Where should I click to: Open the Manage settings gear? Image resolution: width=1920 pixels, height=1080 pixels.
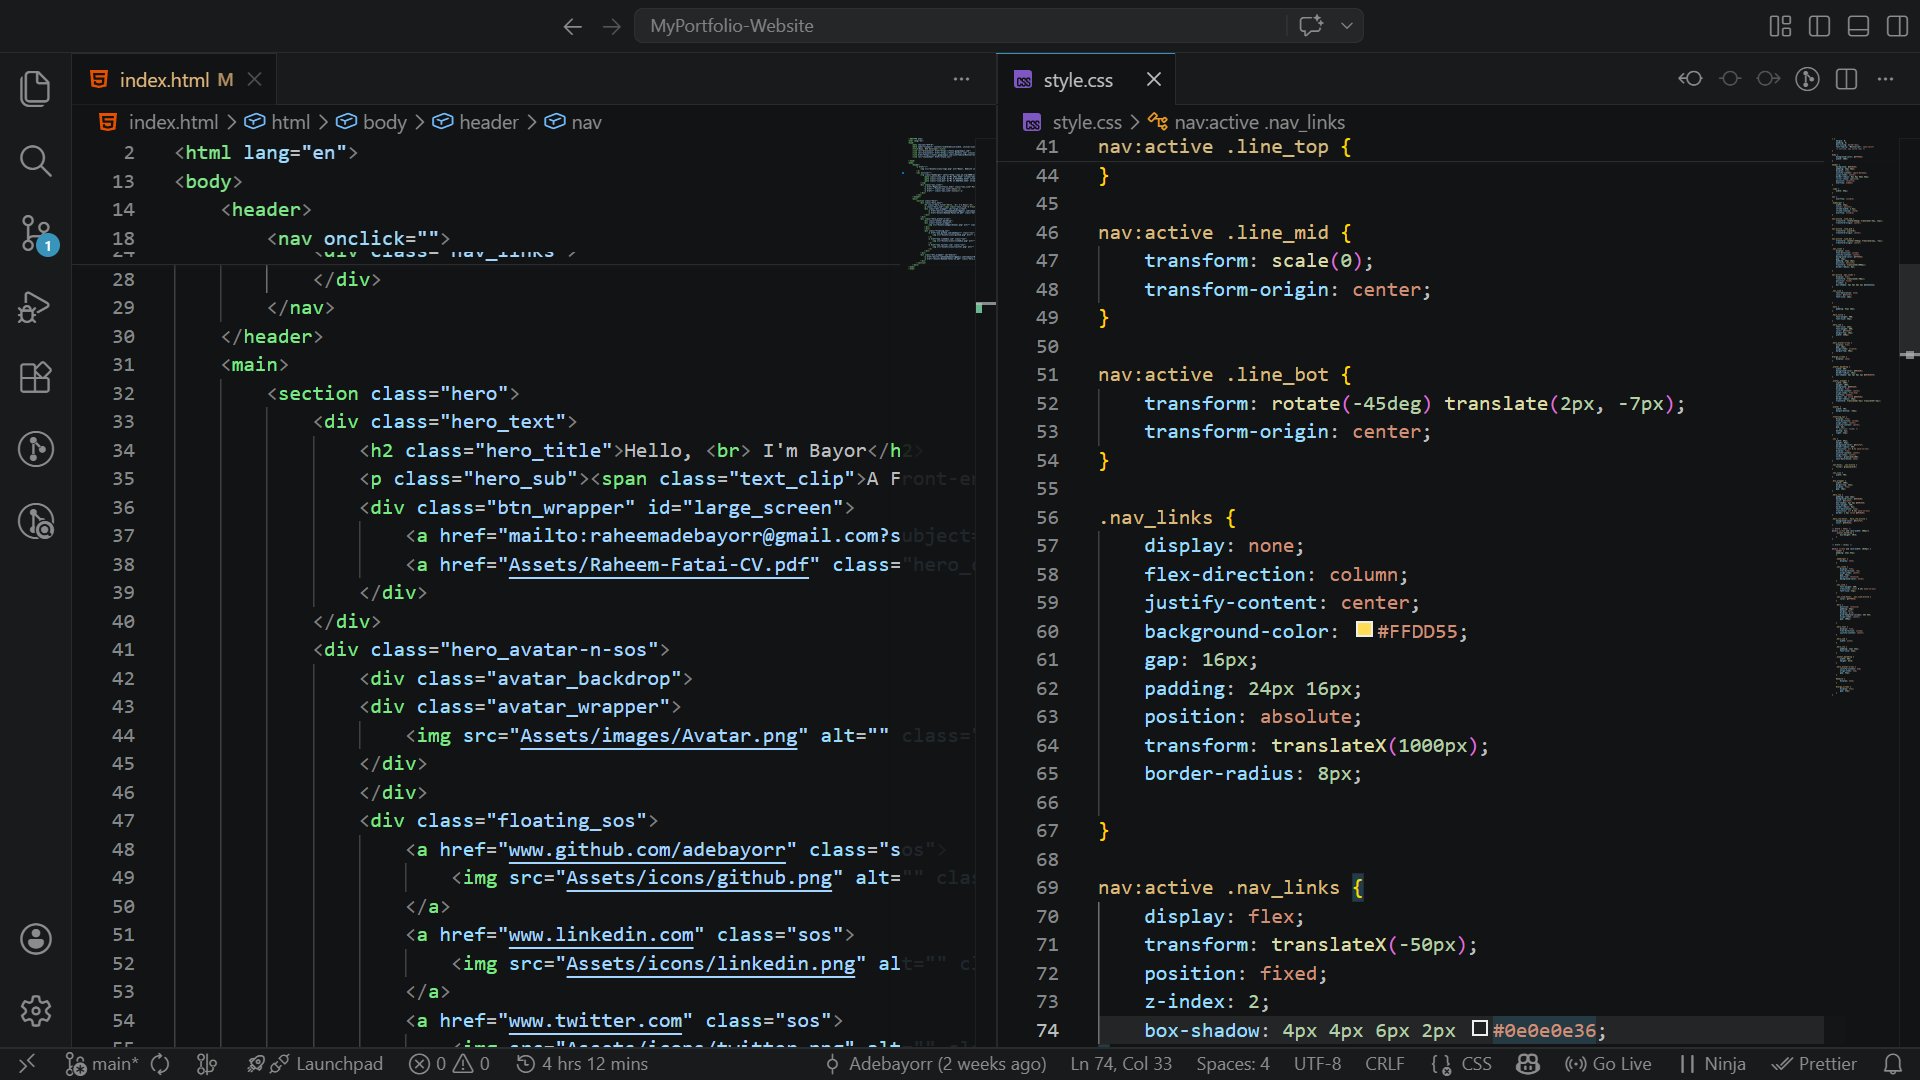pyautogui.click(x=35, y=1011)
